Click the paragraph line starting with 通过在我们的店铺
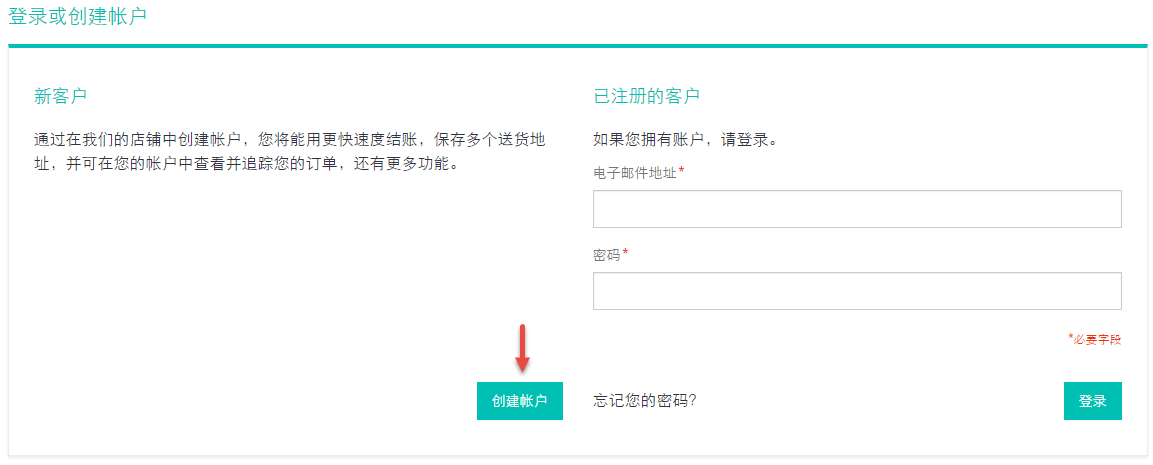Screen dimensions: 1153x465 [295, 139]
